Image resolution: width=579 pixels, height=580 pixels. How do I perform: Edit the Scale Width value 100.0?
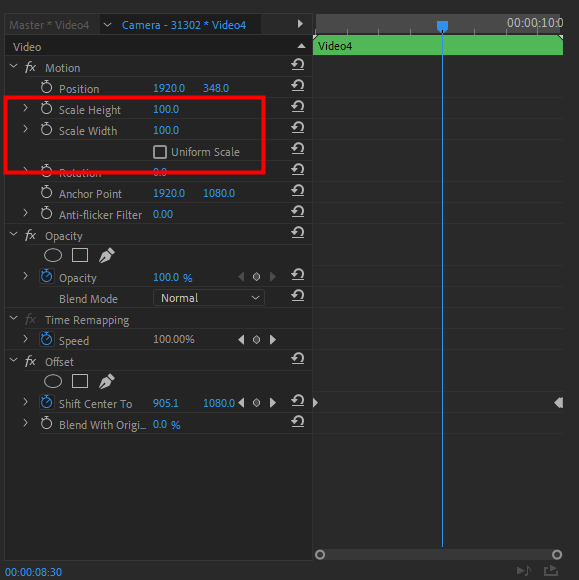(166, 130)
